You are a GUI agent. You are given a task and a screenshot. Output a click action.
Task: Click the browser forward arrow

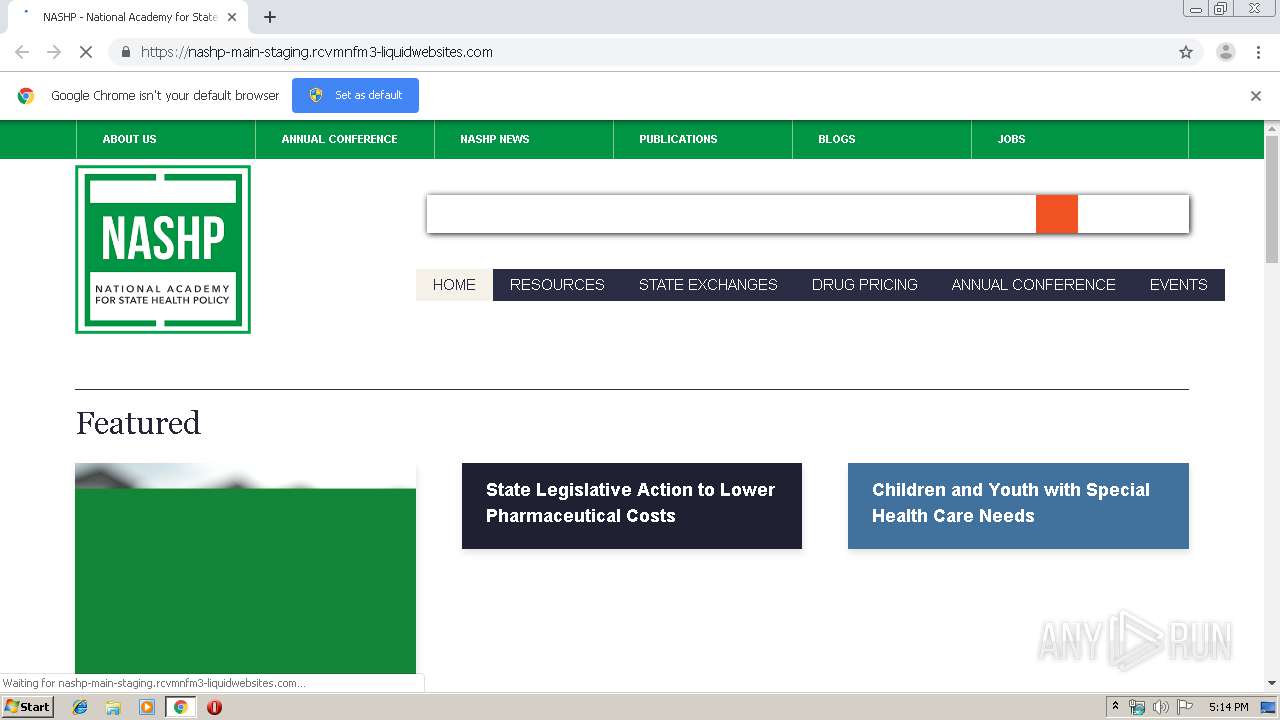tap(54, 52)
